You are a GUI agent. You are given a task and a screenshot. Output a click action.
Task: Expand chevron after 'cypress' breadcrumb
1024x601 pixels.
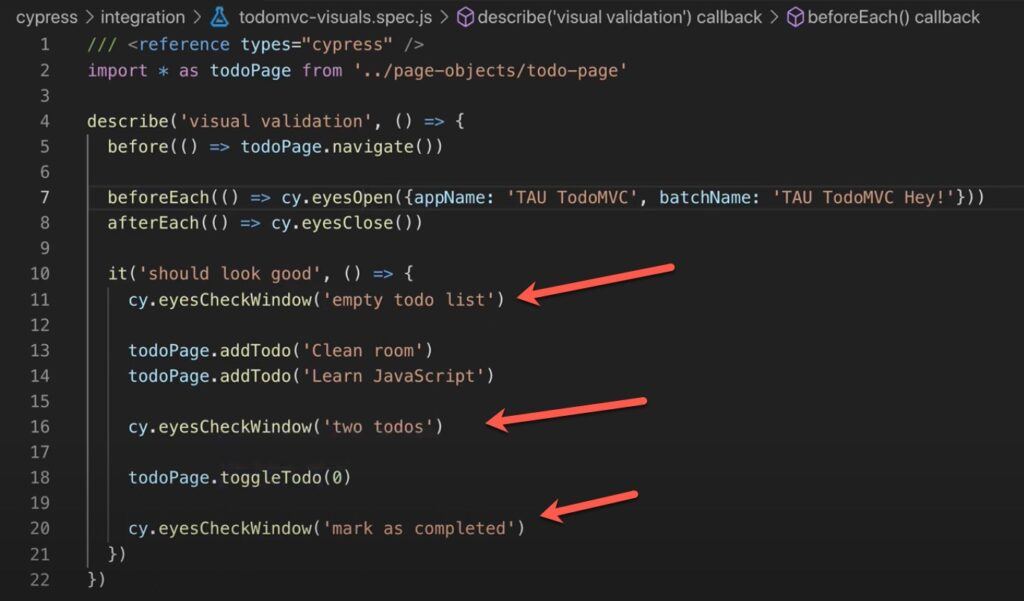89,17
